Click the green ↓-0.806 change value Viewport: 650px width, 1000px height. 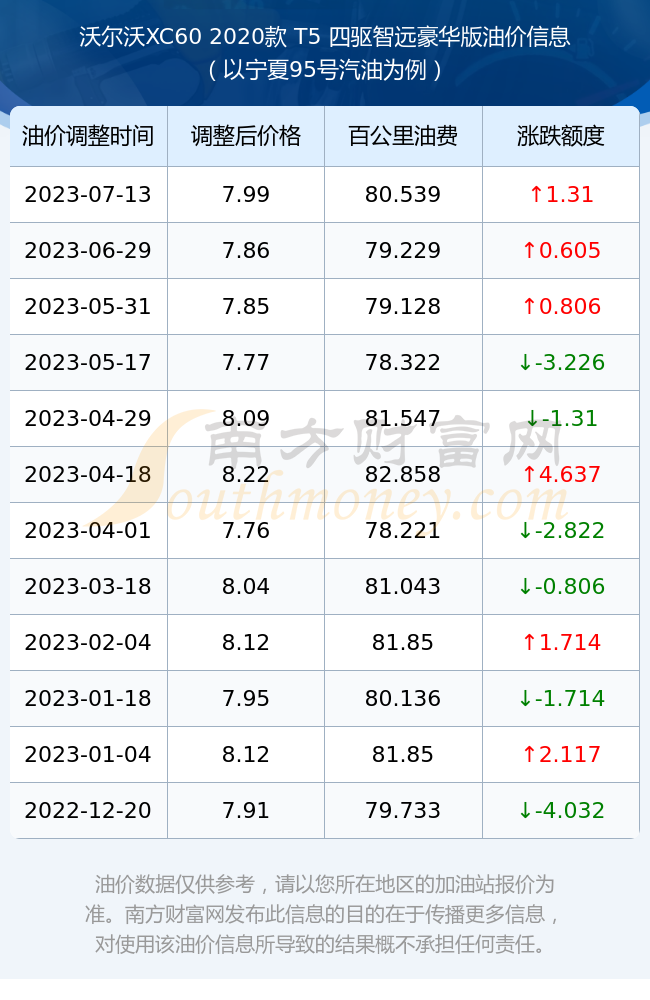(561, 586)
